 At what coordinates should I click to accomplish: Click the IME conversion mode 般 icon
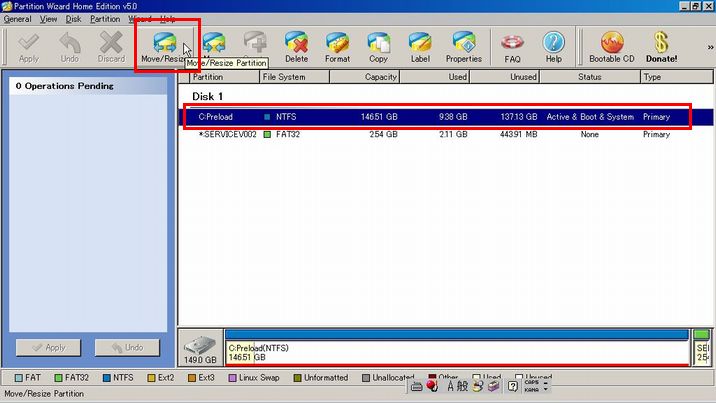coord(462,386)
